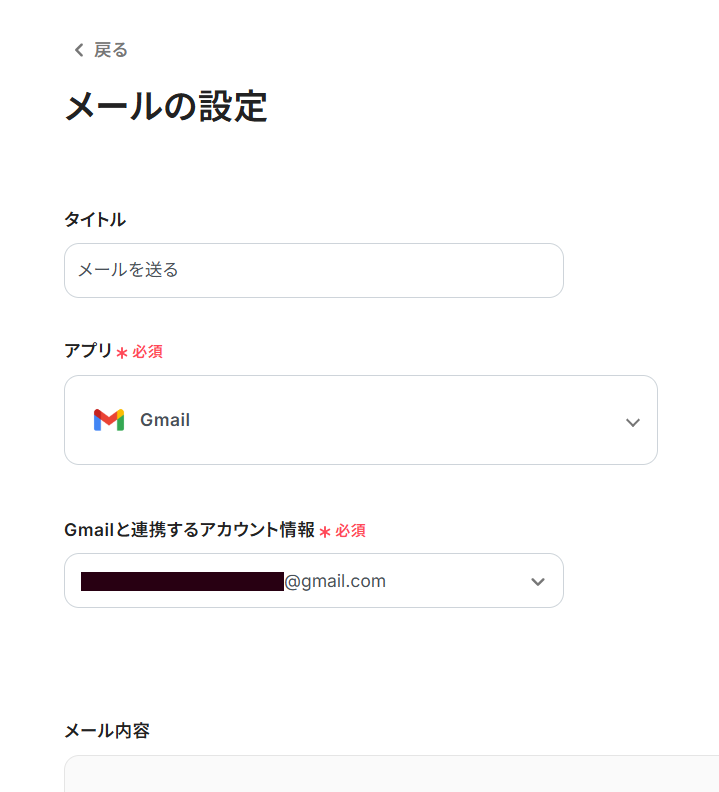The width and height of the screenshot is (719, 792).
Task: Expand the アプリ dropdown chevron
Action: pyautogui.click(x=632, y=422)
